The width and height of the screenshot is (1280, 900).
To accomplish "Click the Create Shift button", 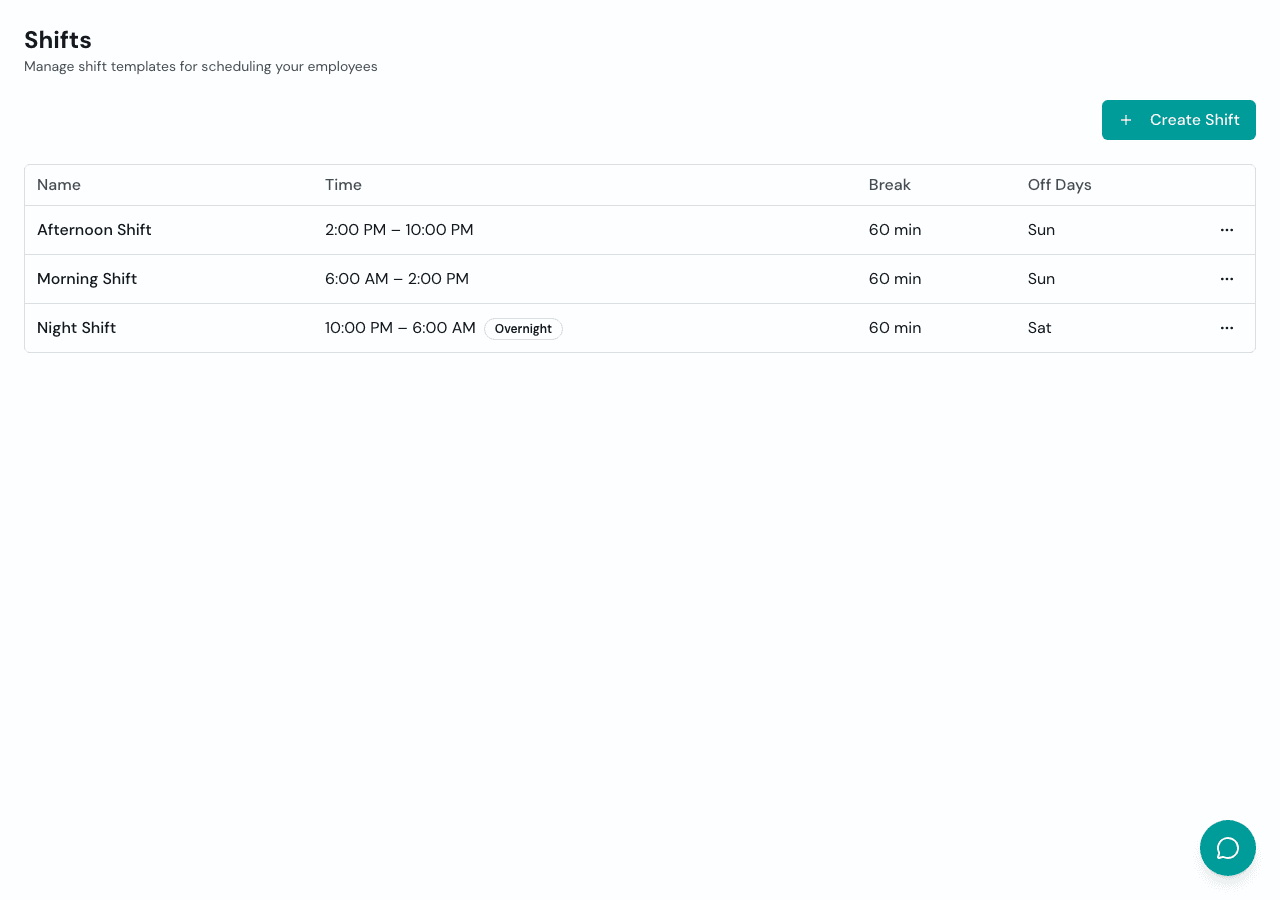I will (1178, 119).
